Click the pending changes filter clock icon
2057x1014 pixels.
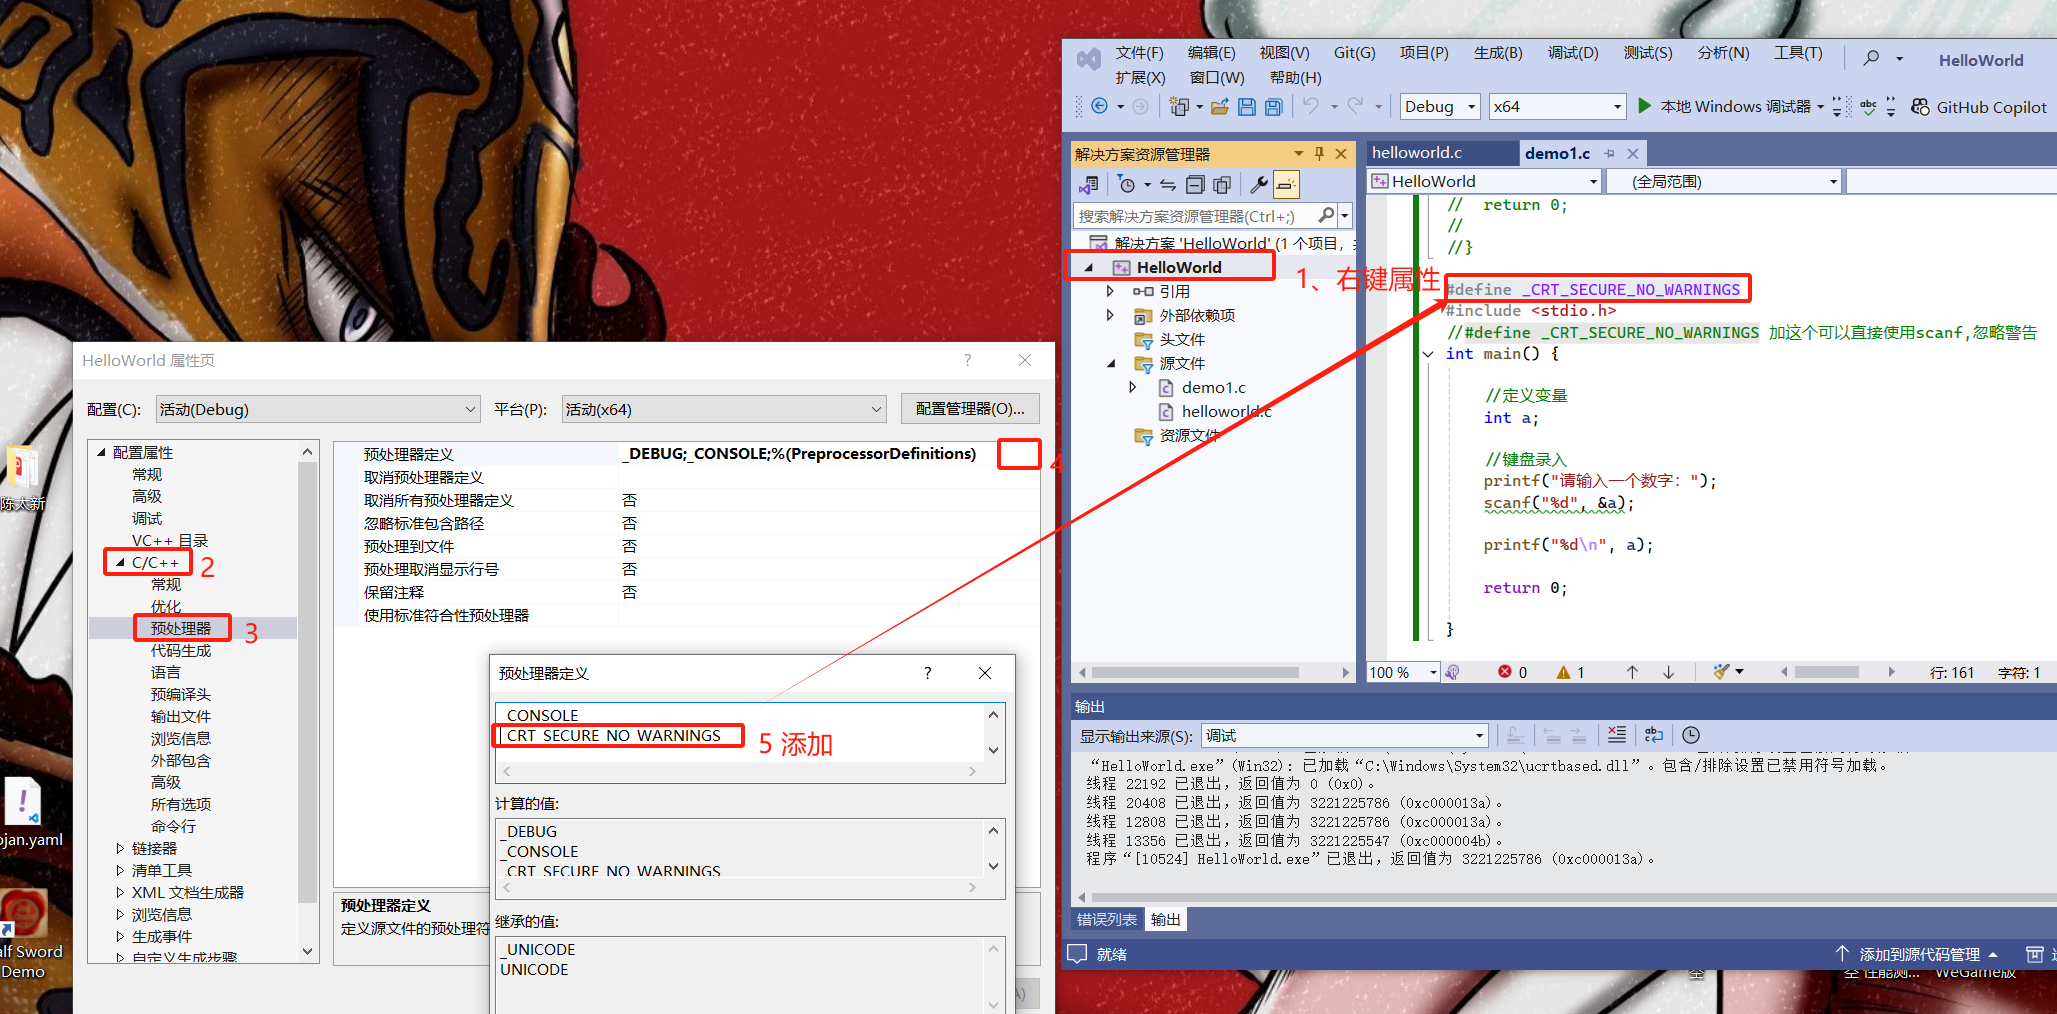(x=1127, y=185)
